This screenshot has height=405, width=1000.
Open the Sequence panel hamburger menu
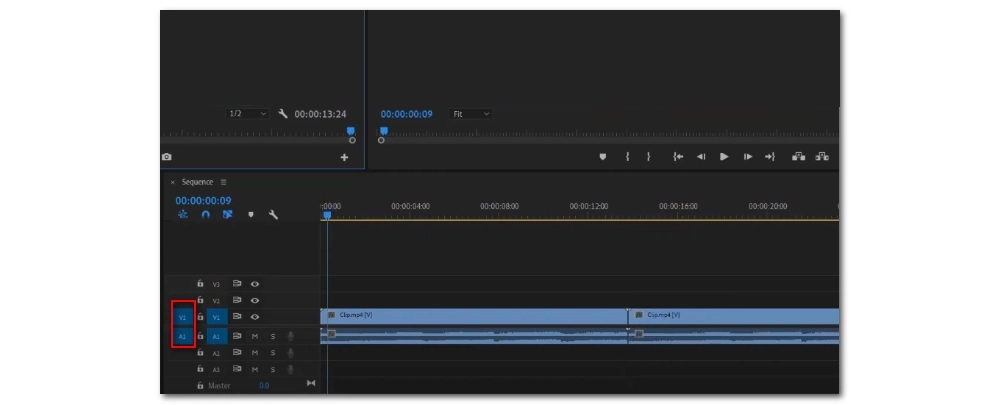click(223, 182)
